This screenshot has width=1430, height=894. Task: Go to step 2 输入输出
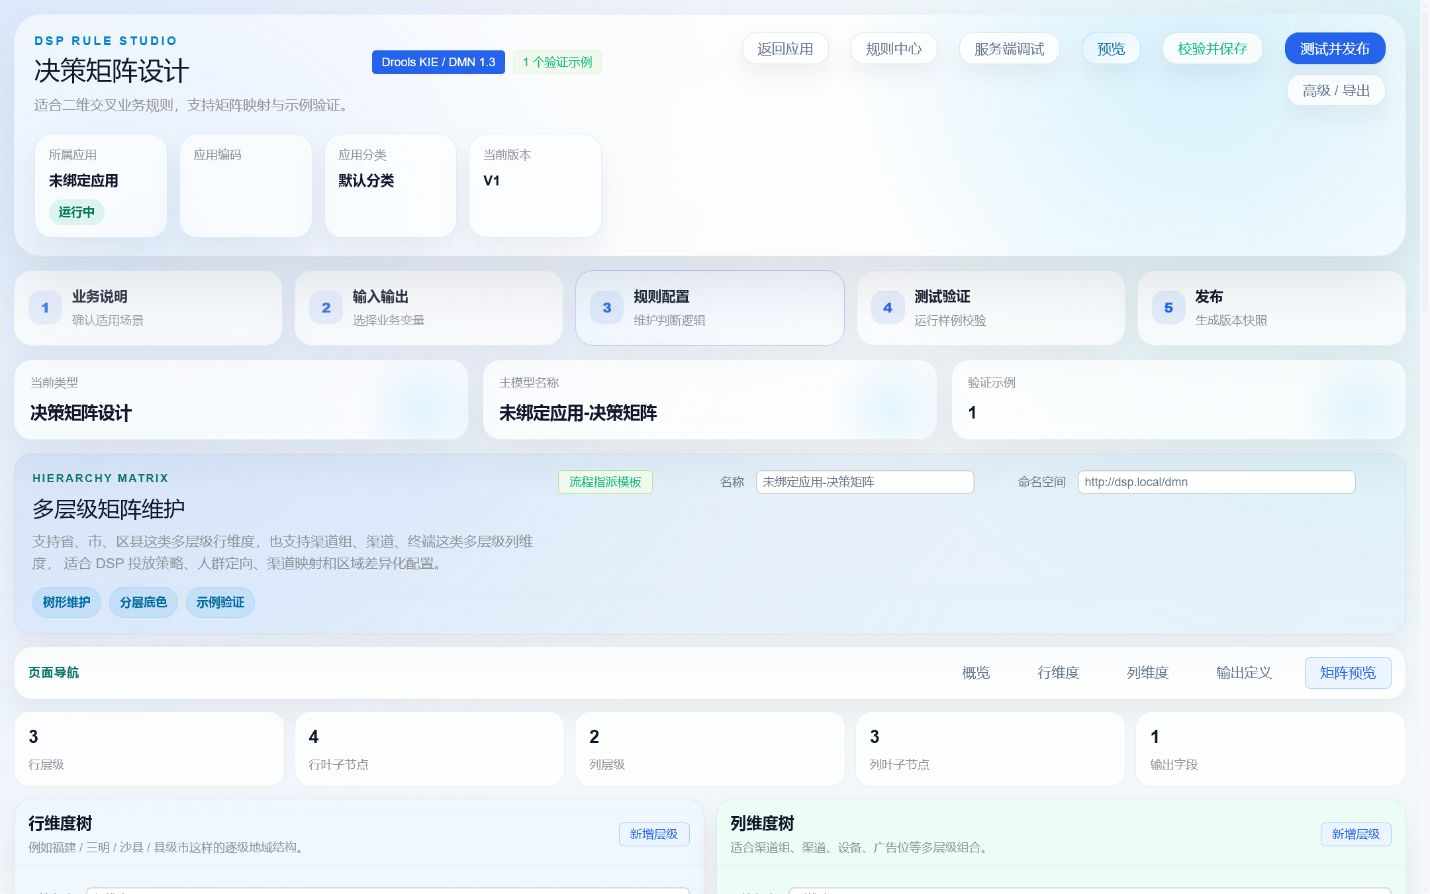click(x=429, y=308)
